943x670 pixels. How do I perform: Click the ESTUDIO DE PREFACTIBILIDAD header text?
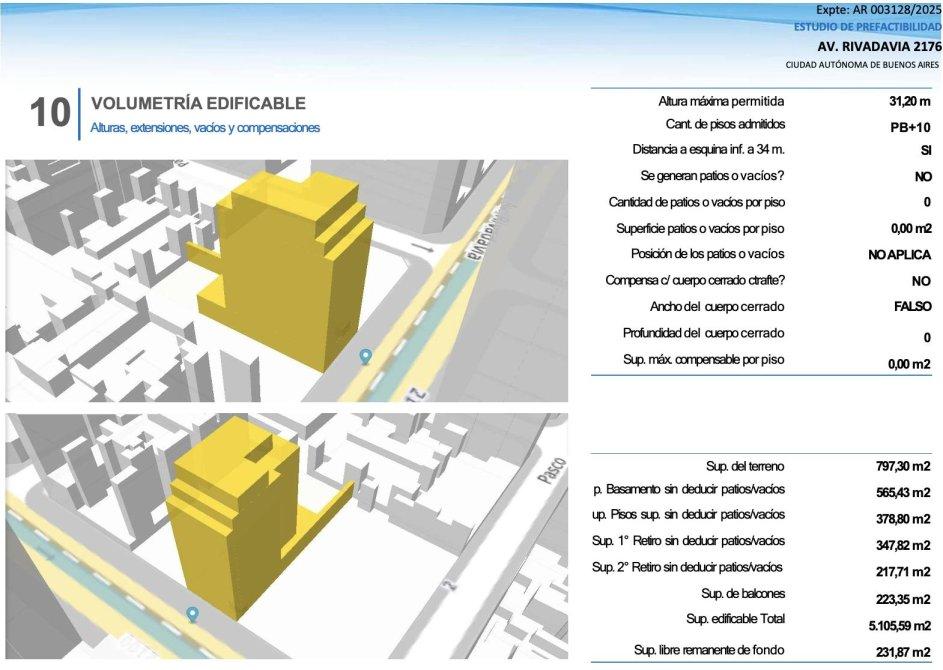(x=867, y=27)
